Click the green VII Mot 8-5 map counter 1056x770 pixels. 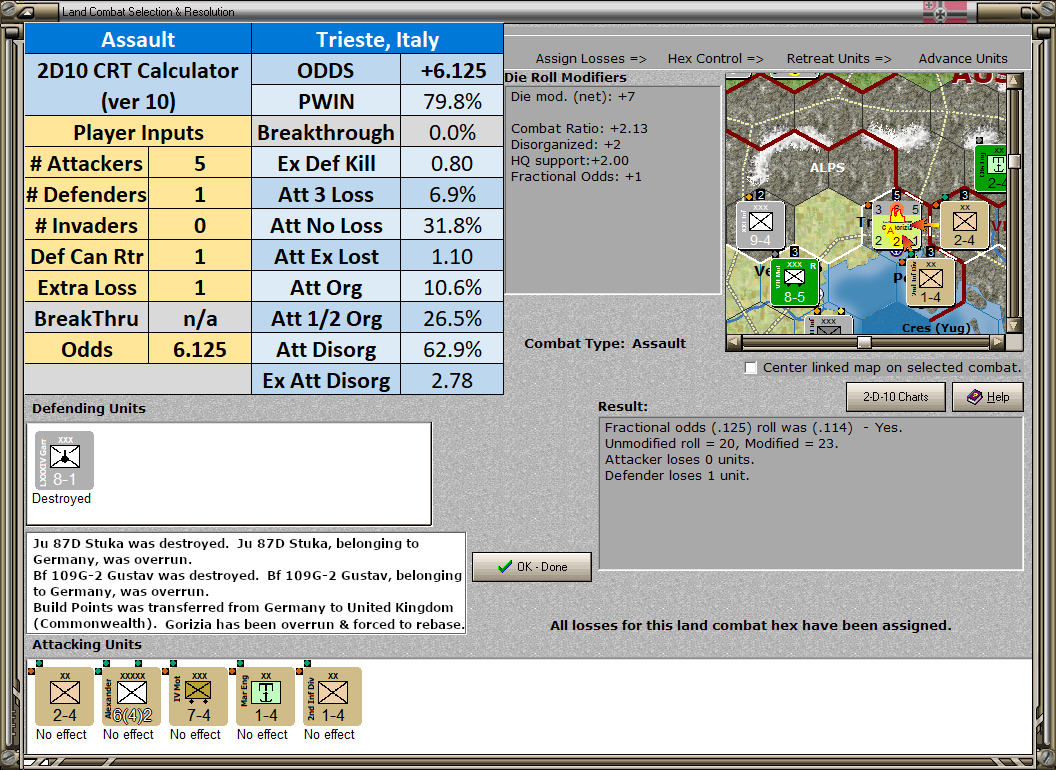pyautogui.click(x=794, y=282)
